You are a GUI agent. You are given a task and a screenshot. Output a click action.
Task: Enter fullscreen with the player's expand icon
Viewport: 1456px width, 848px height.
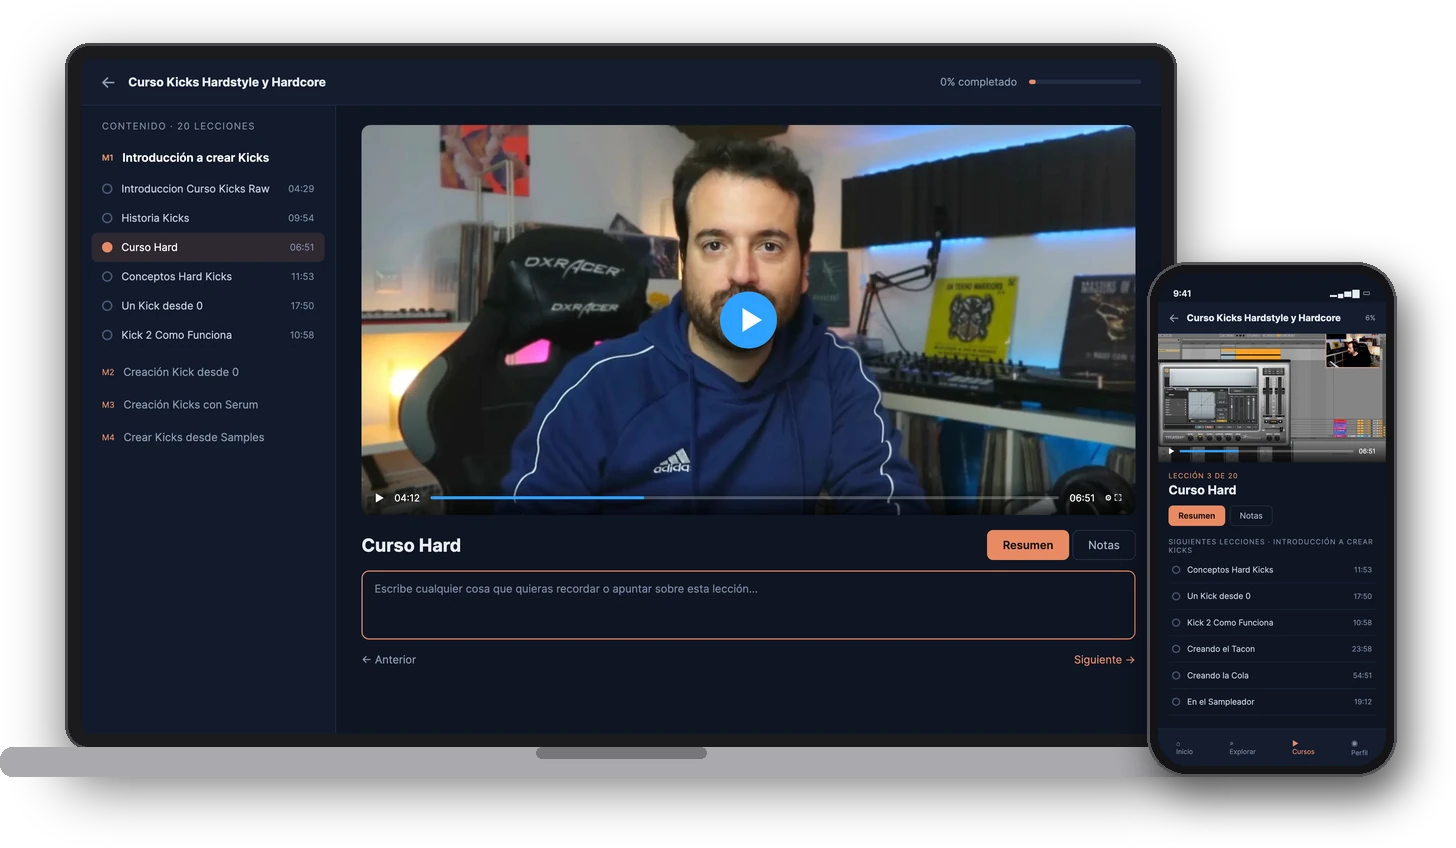click(1118, 497)
